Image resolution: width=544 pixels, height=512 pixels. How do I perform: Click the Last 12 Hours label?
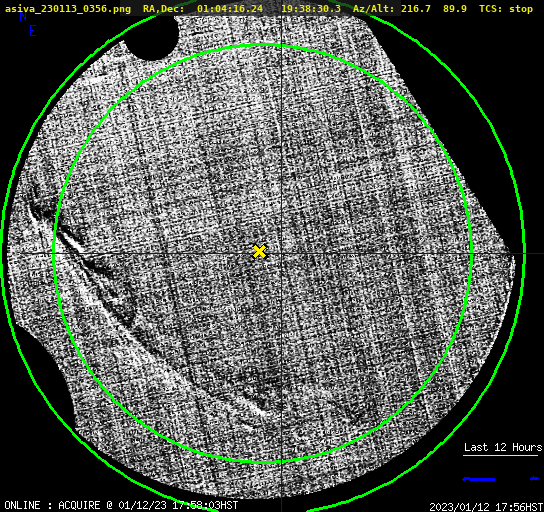503,447
